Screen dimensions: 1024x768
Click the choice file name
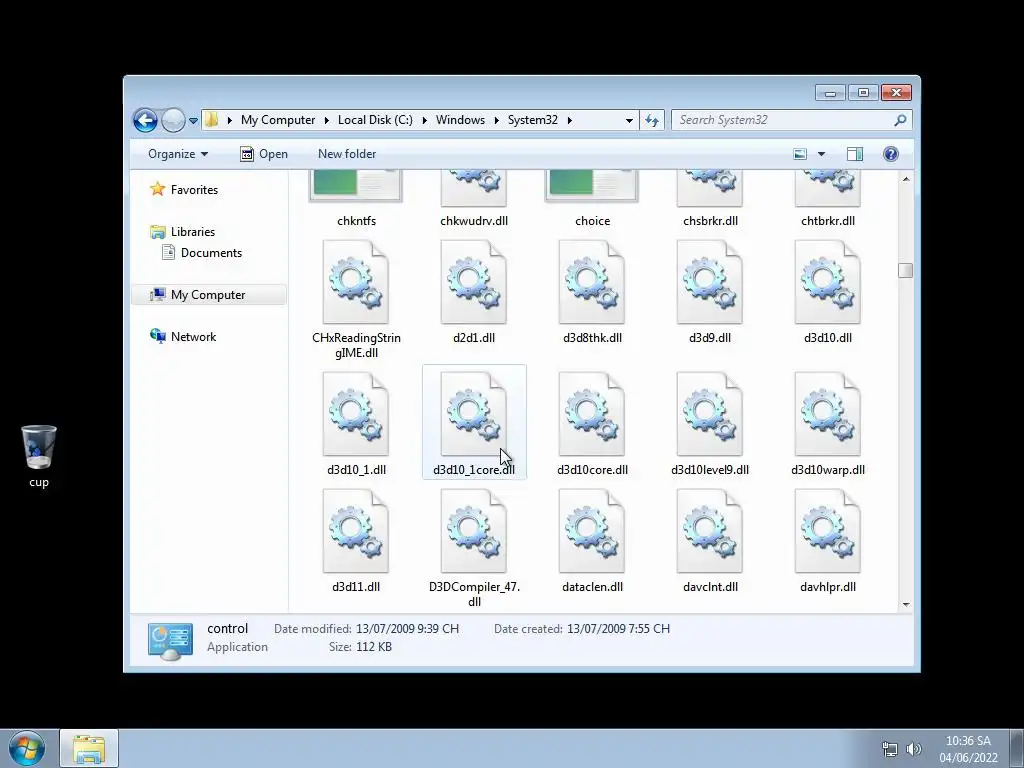592,221
